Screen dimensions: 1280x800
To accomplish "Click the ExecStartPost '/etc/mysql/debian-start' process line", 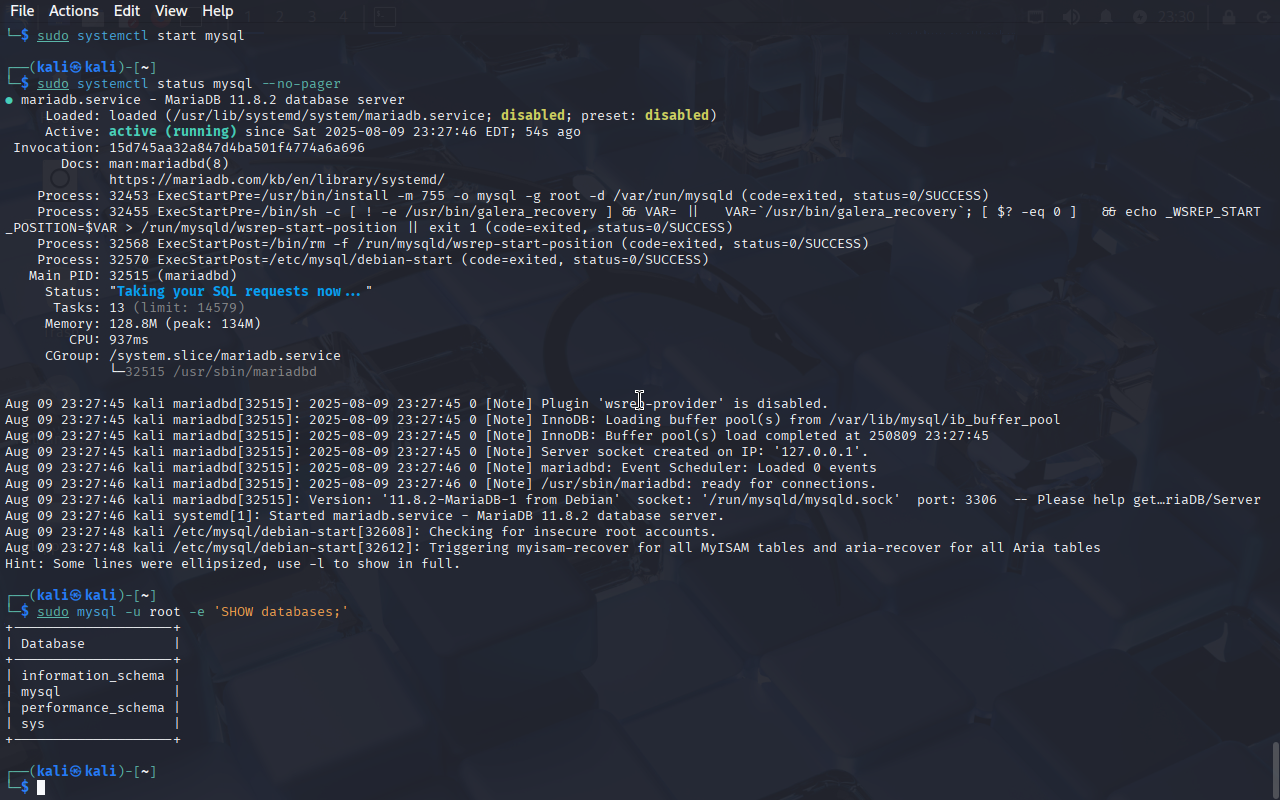I will (x=373, y=260).
